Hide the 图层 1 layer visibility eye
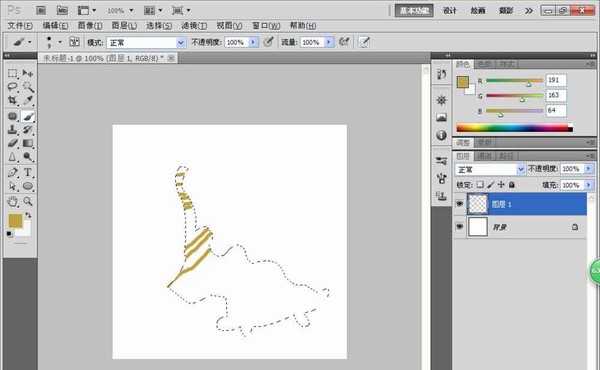600x370 pixels. point(460,204)
